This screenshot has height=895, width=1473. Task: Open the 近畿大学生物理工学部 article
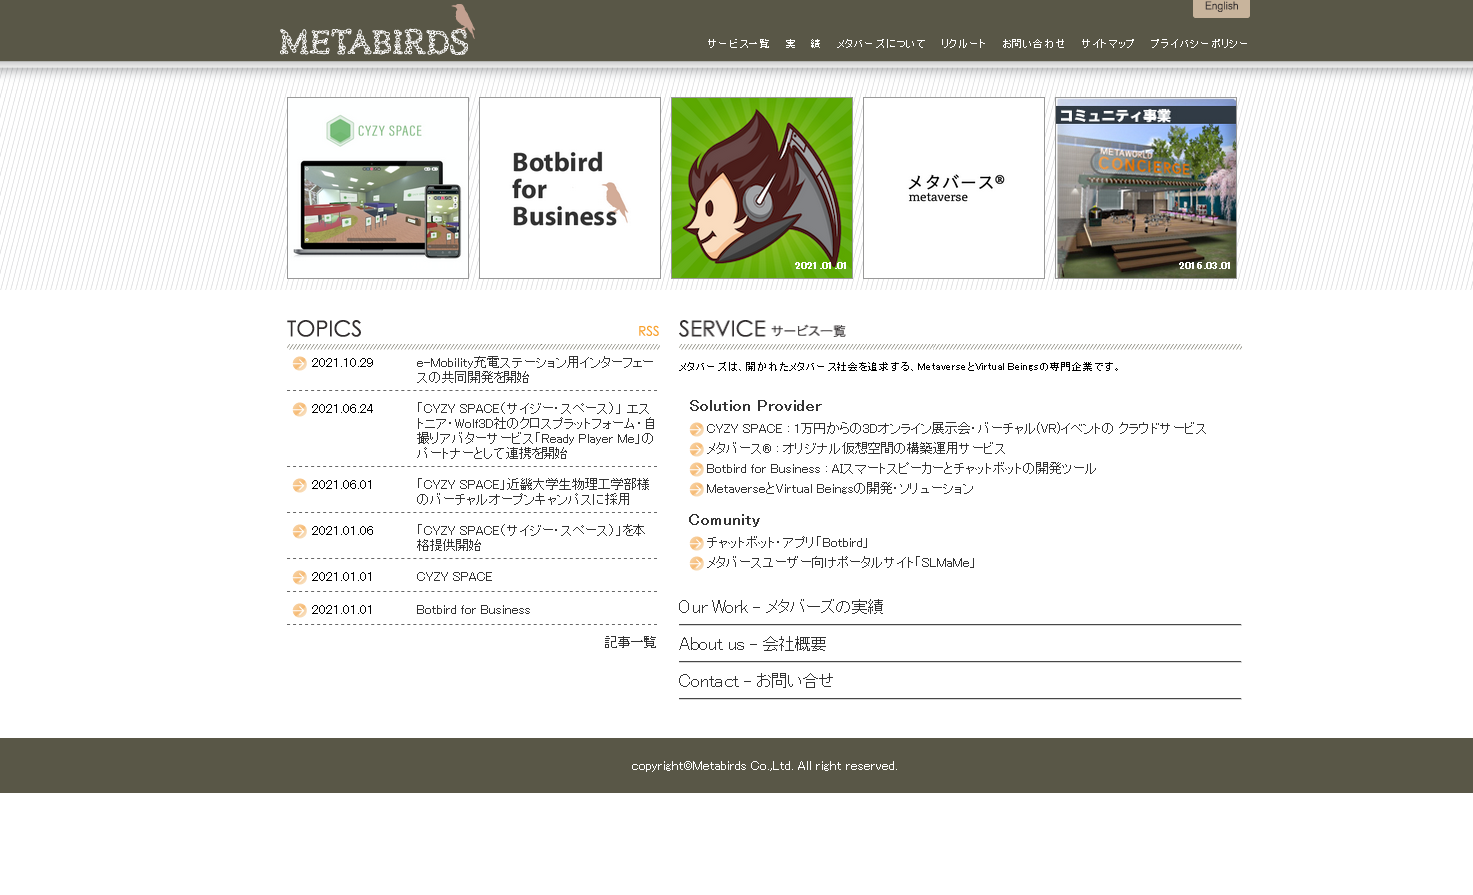[533, 492]
